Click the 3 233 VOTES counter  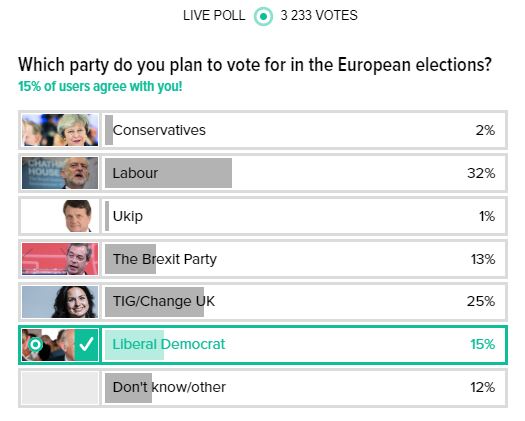coord(319,15)
